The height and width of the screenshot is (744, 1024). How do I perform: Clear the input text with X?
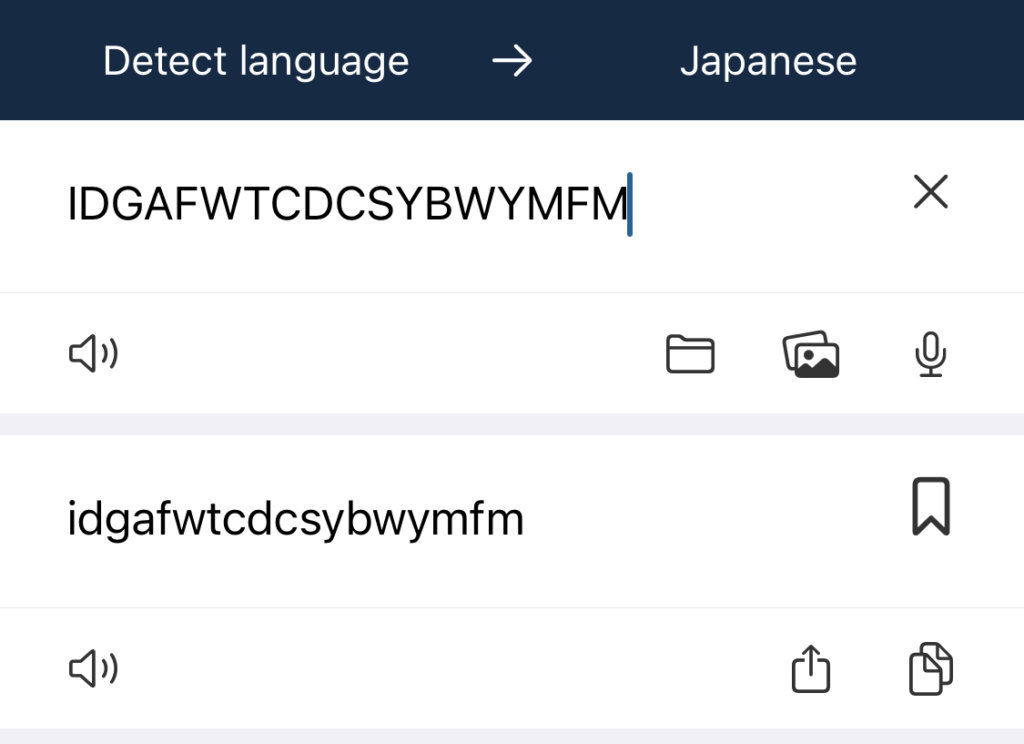click(x=931, y=192)
